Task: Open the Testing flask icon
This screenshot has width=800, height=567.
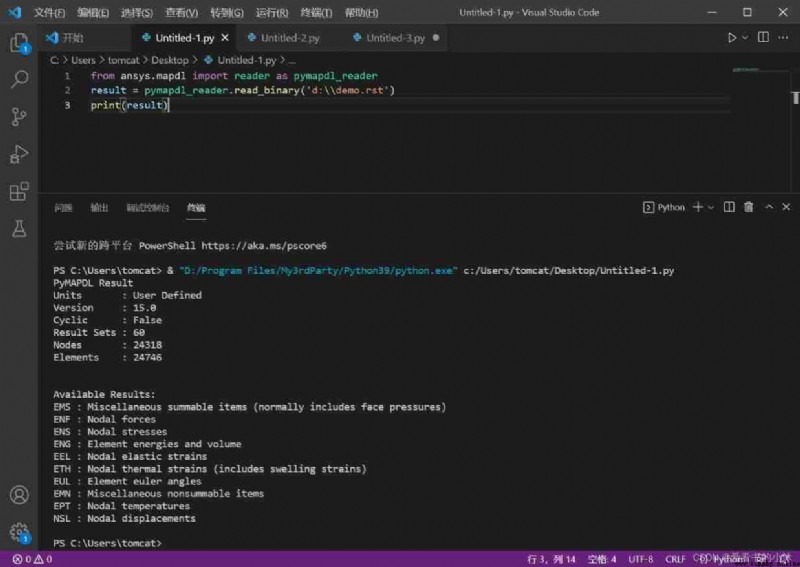Action: coord(19,229)
